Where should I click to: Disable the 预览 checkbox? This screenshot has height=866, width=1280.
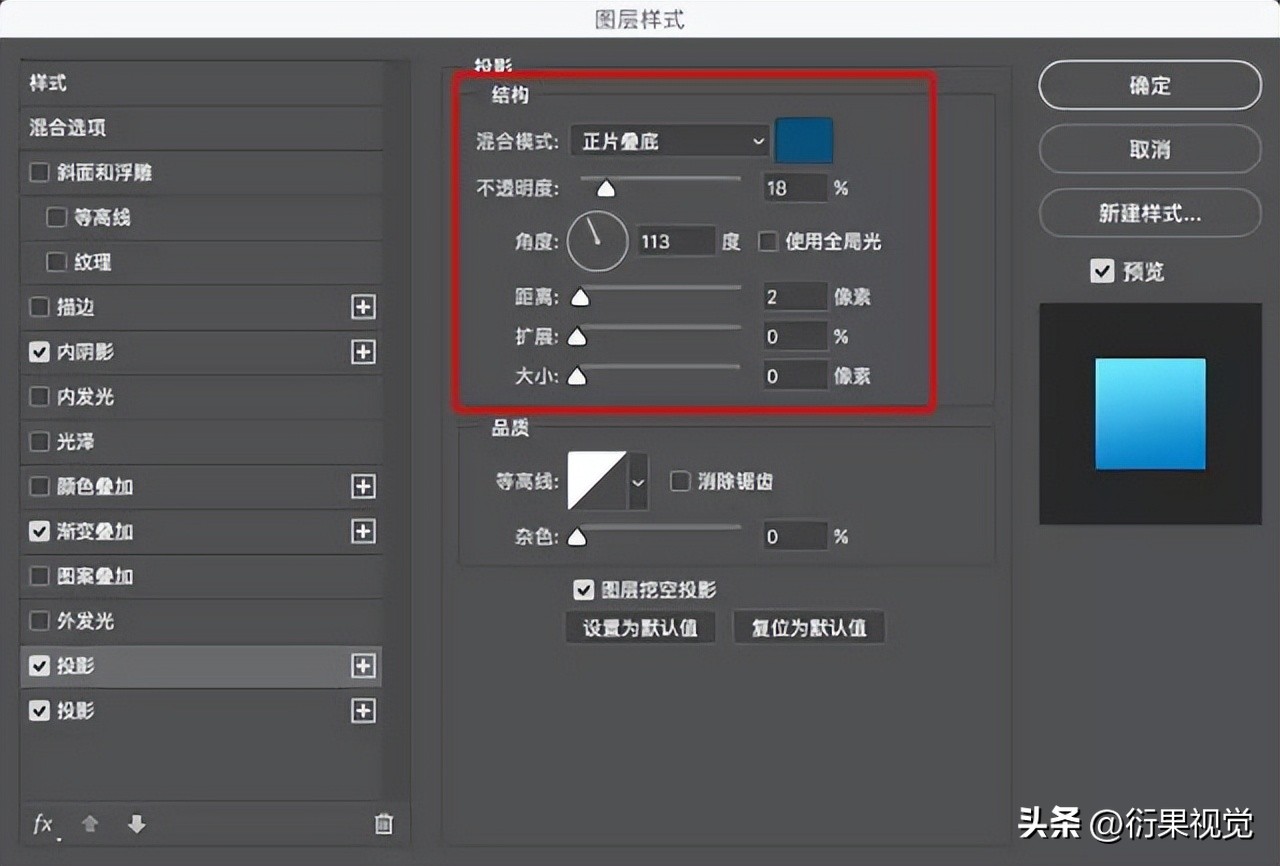tap(1101, 270)
